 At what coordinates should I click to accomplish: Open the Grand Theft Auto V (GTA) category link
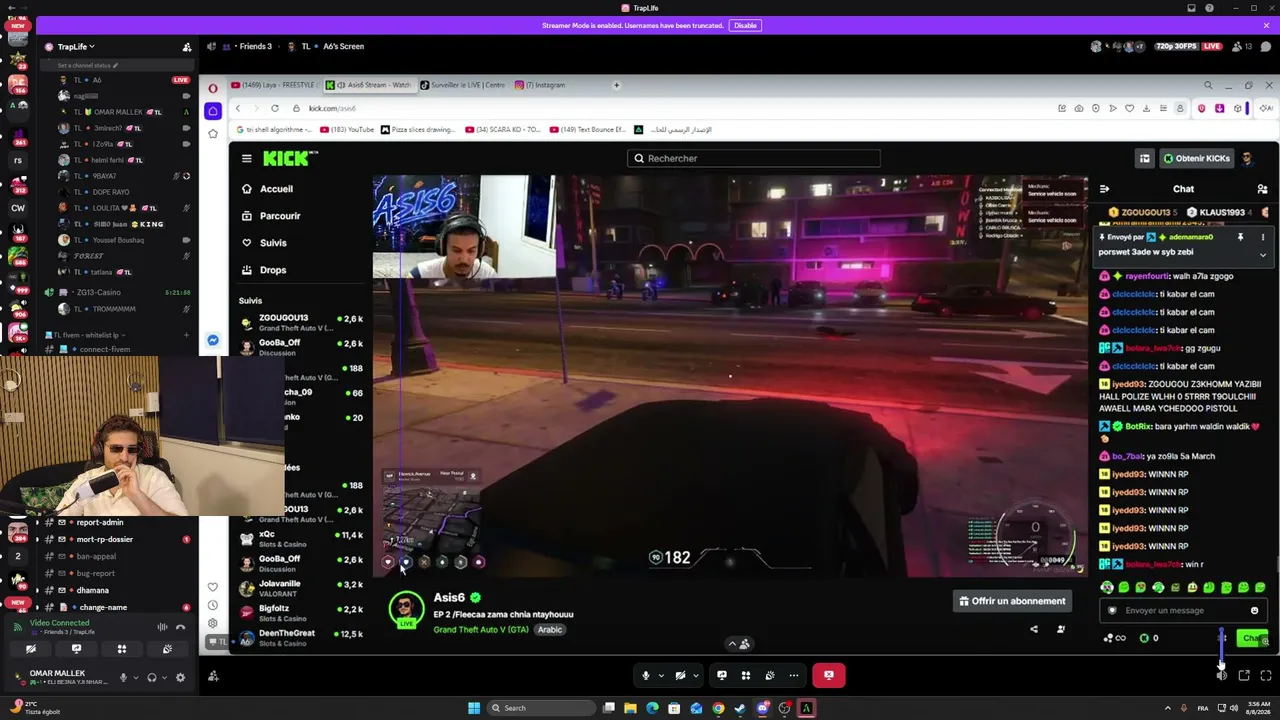pyautogui.click(x=481, y=630)
